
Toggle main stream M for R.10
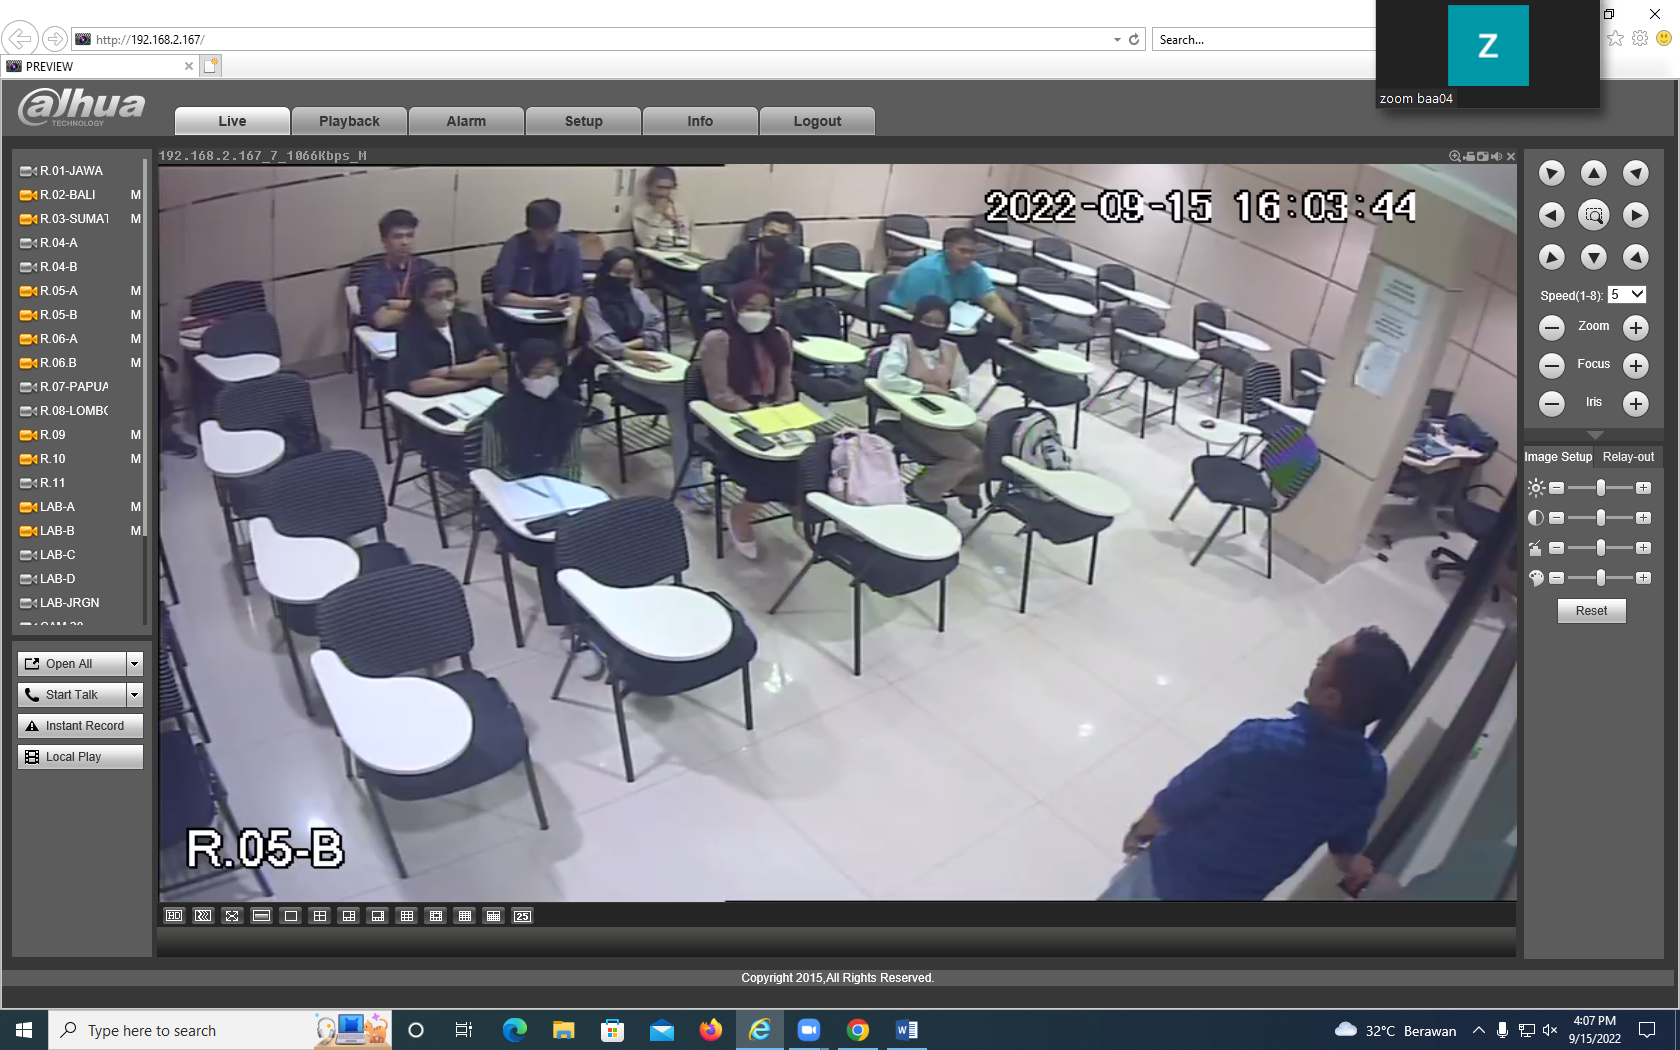[135, 459]
